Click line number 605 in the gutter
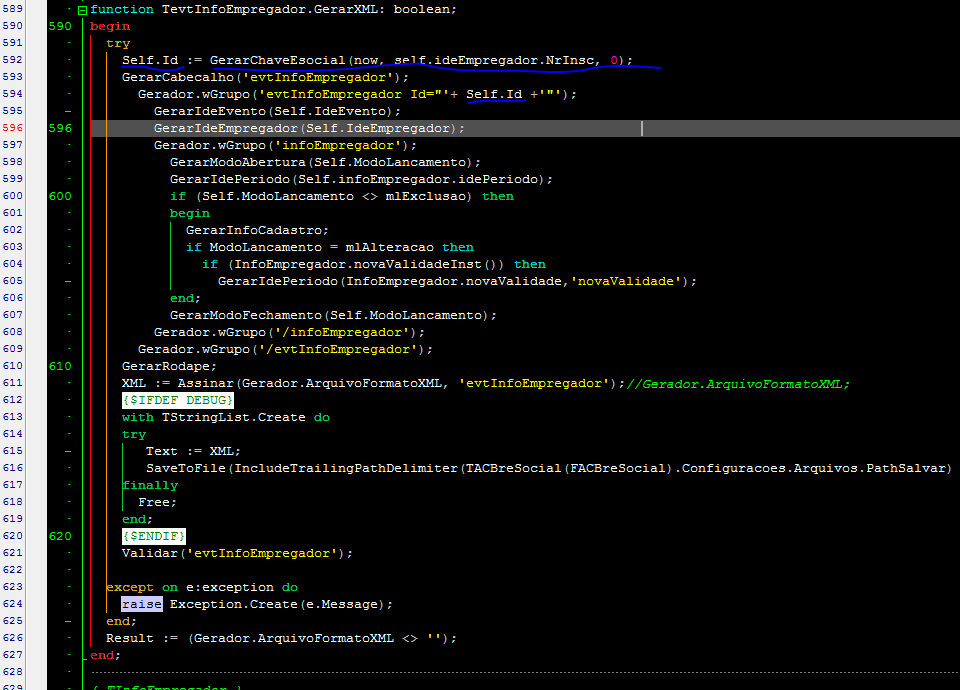The image size is (960, 690). coord(12,281)
